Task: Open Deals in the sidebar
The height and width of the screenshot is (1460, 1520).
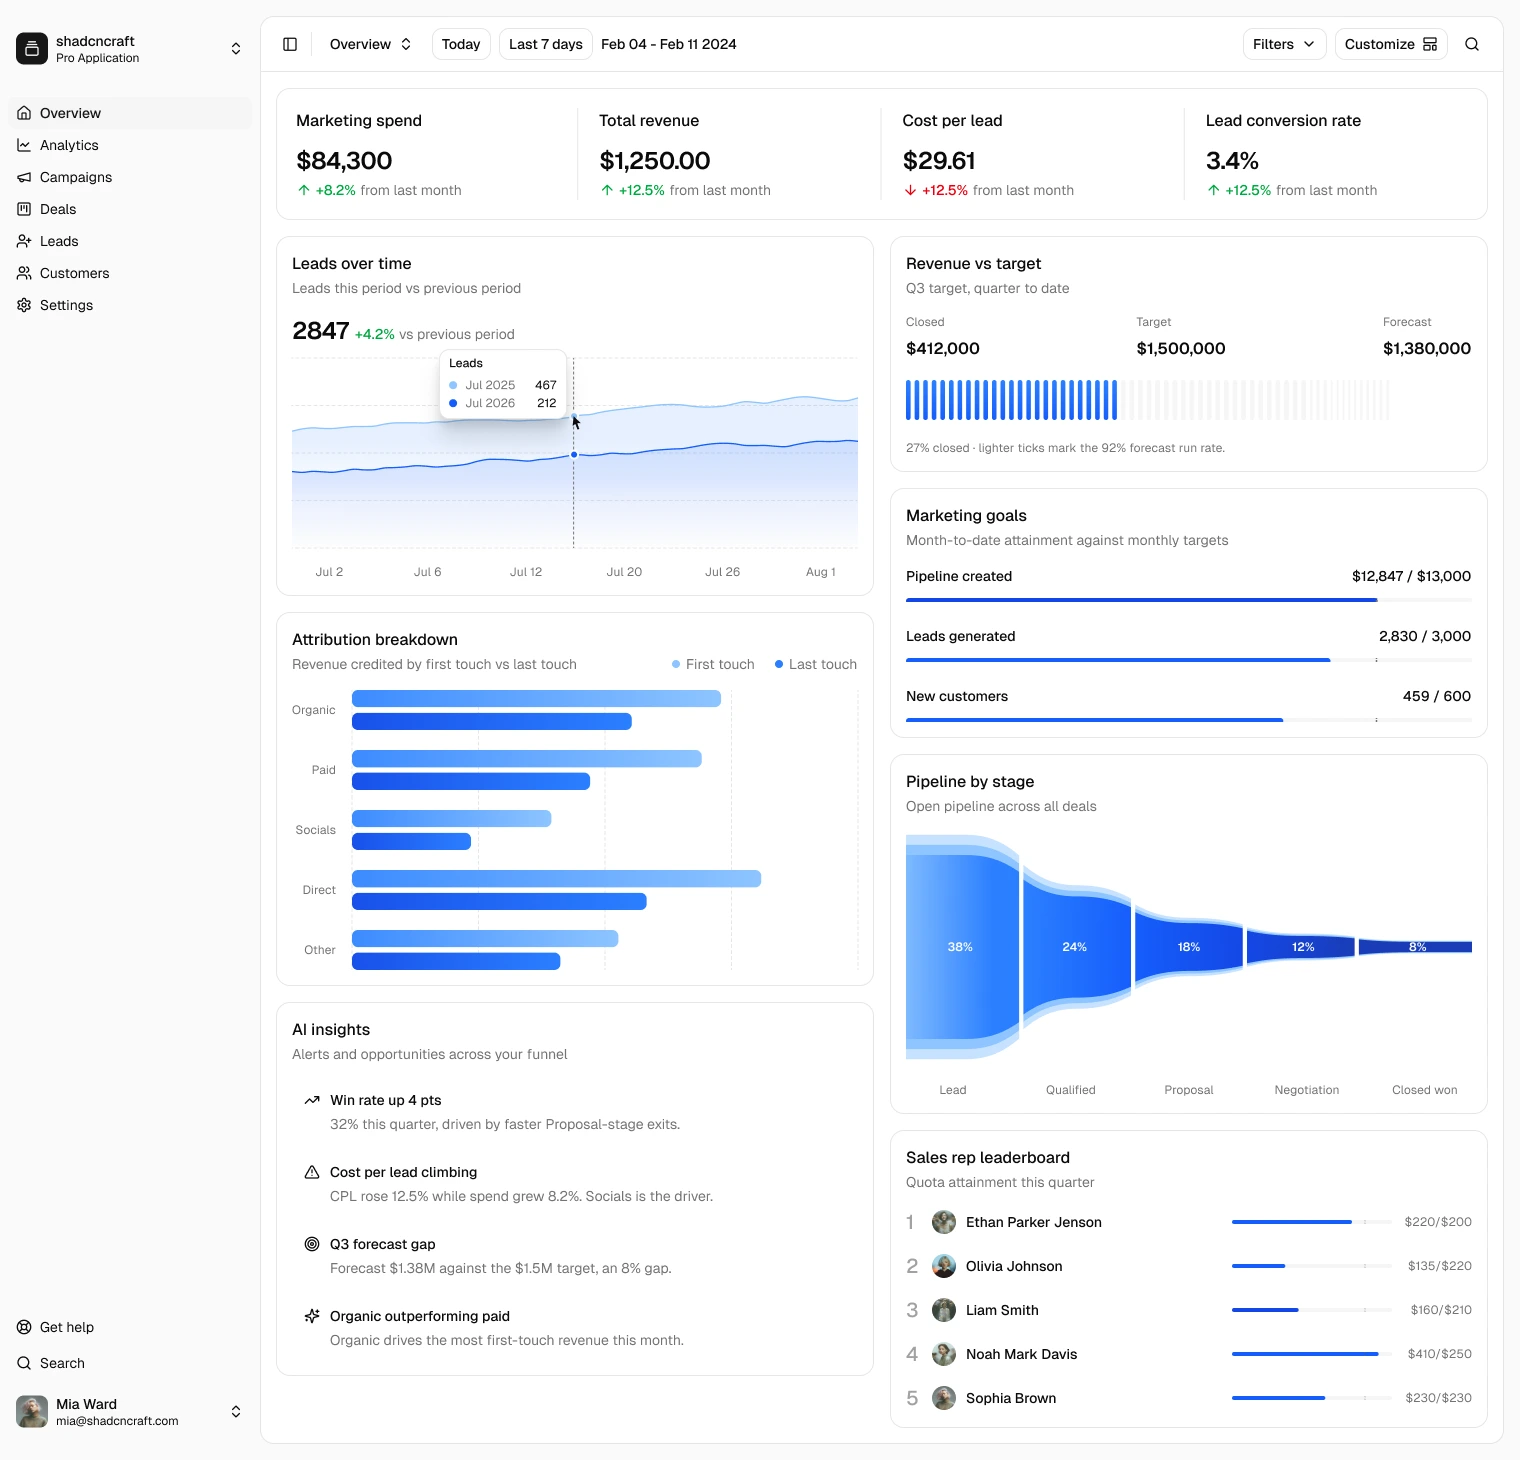Action: (130, 209)
